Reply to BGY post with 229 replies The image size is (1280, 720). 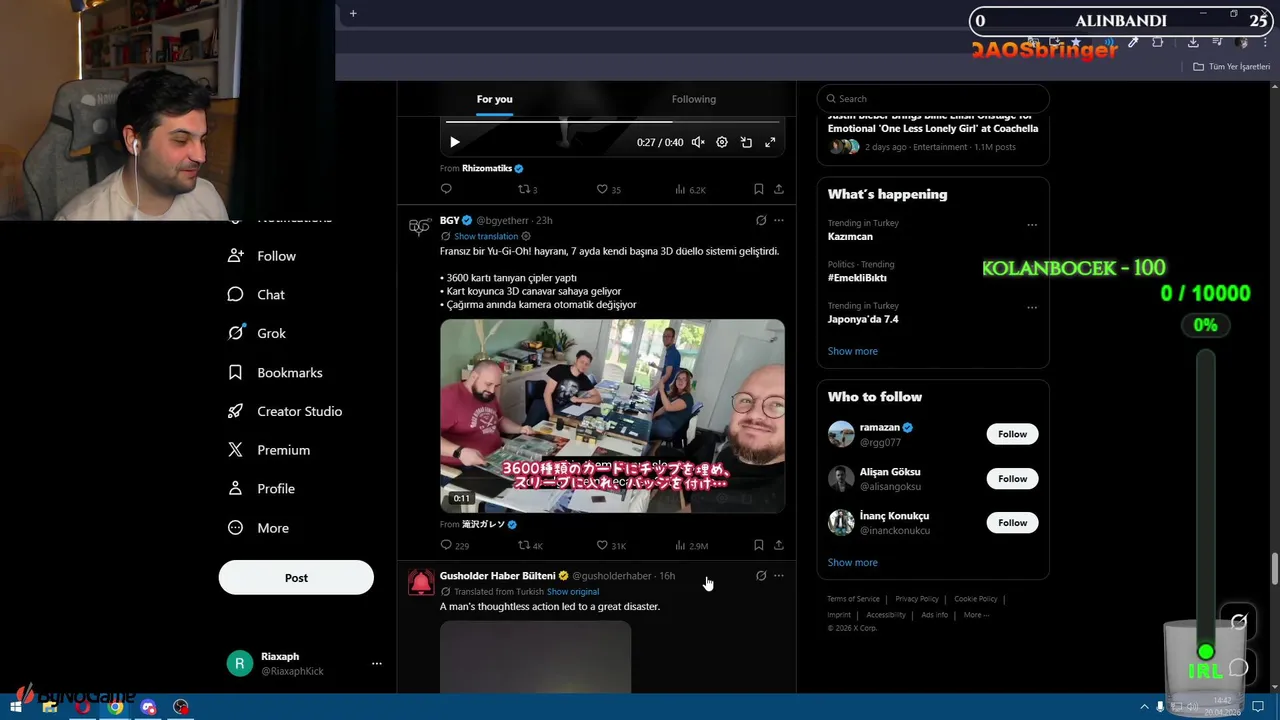pos(454,545)
